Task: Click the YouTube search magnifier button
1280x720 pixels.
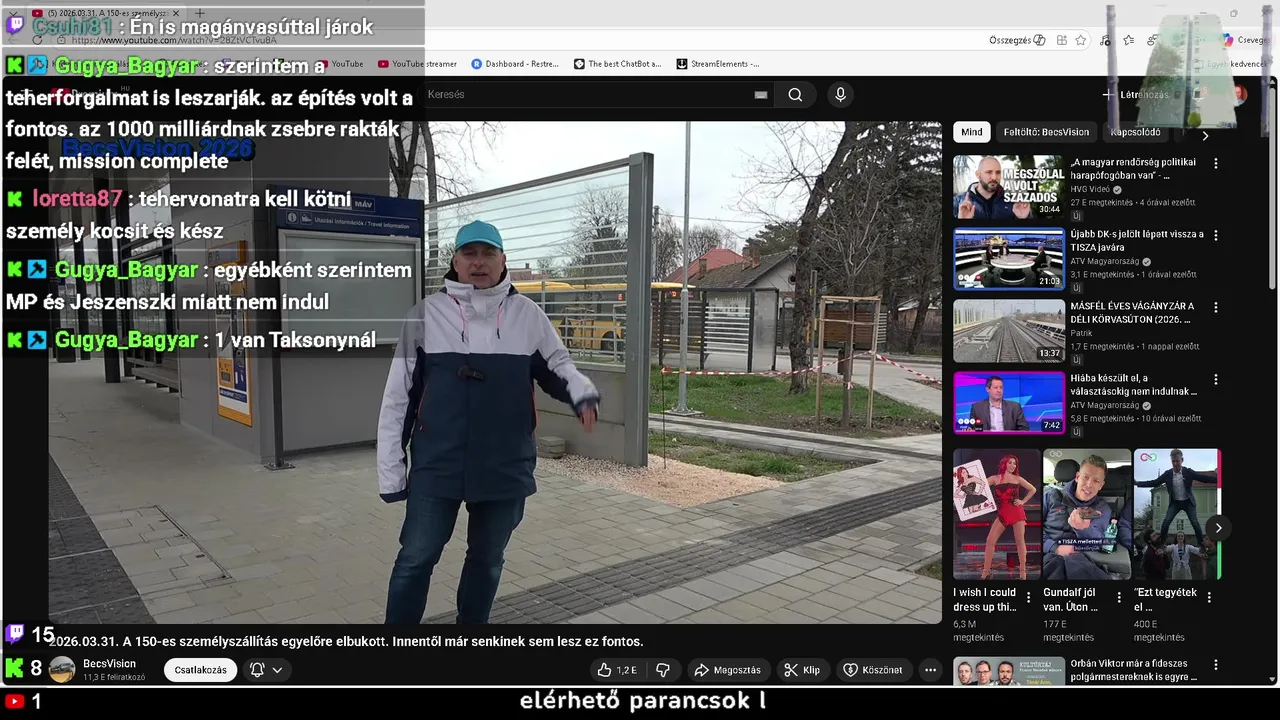Action: [x=795, y=94]
